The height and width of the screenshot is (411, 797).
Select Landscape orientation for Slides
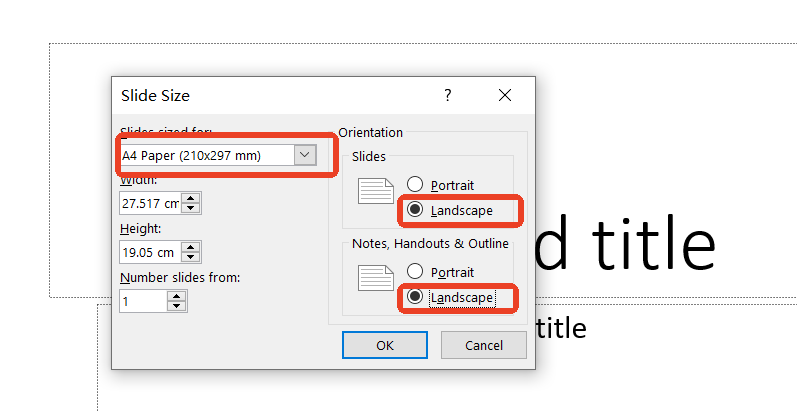click(416, 210)
